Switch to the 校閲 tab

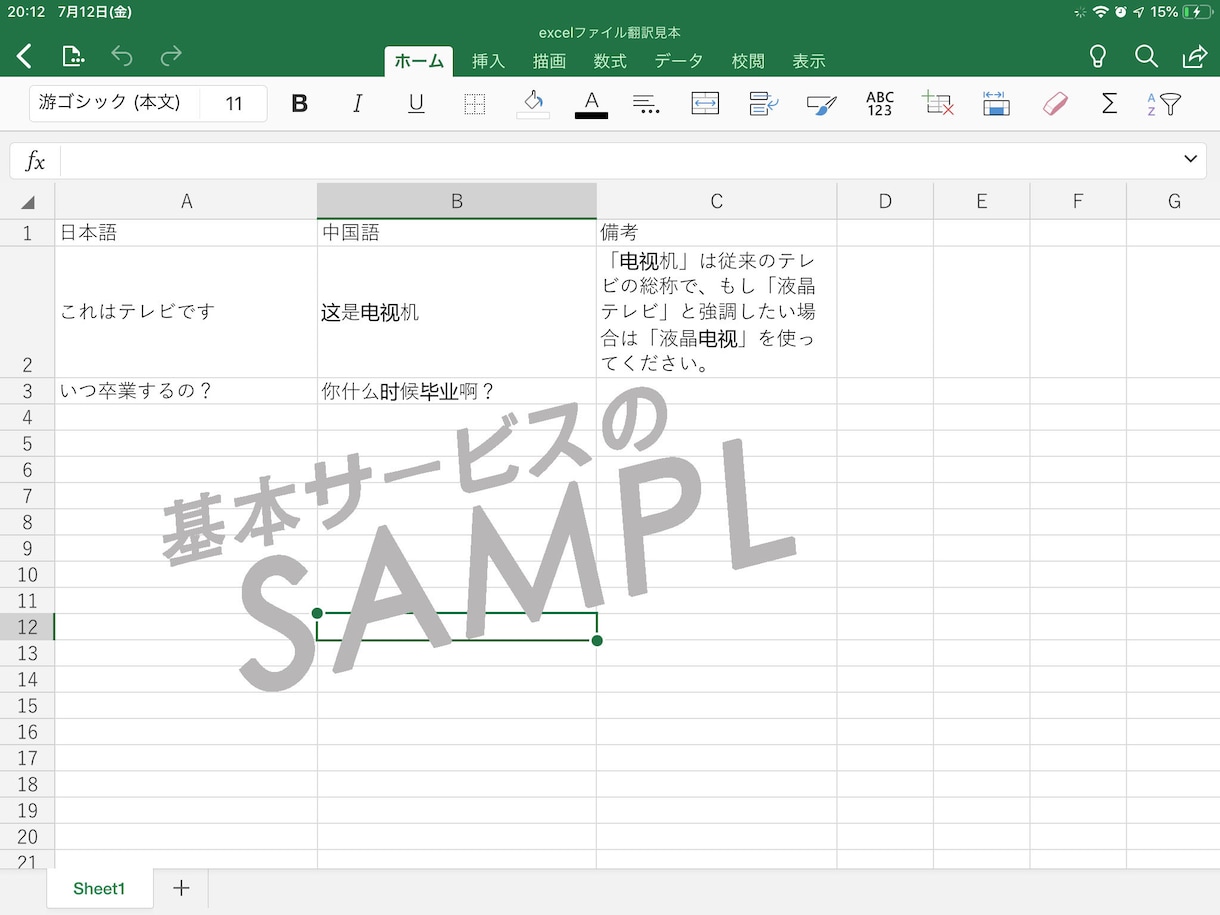pos(748,61)
